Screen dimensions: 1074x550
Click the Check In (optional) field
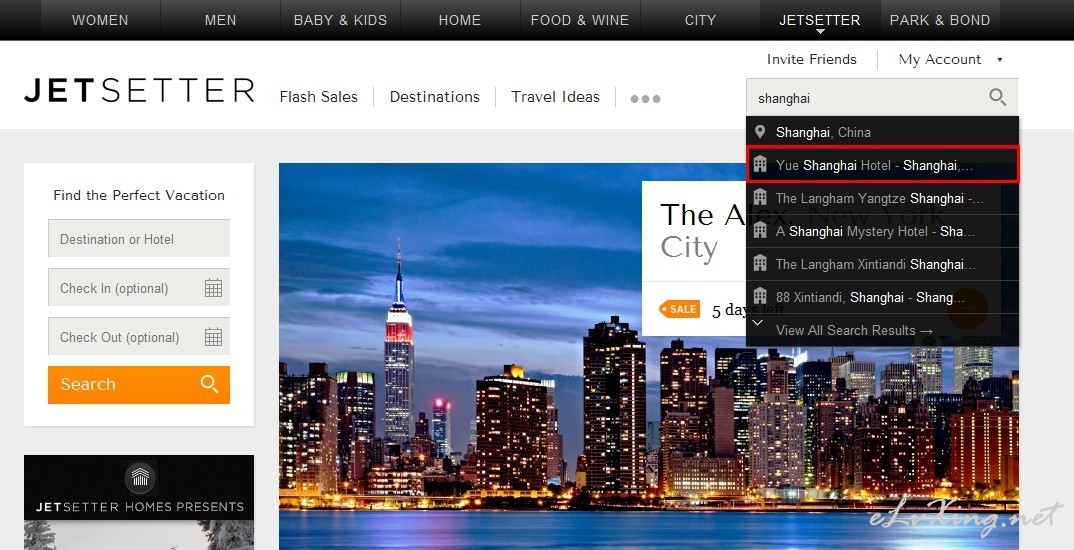[x=139, y=288]
